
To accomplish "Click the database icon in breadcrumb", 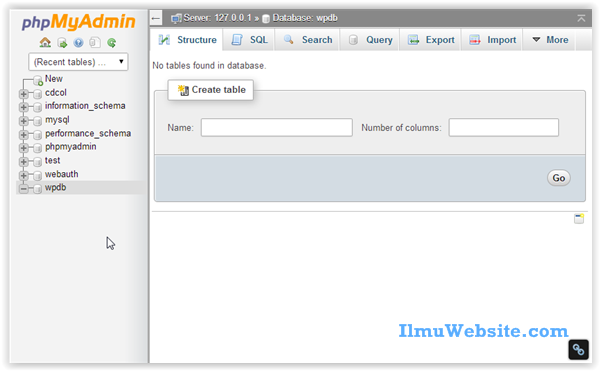I will pyautogui.click(x=266, y=18).
